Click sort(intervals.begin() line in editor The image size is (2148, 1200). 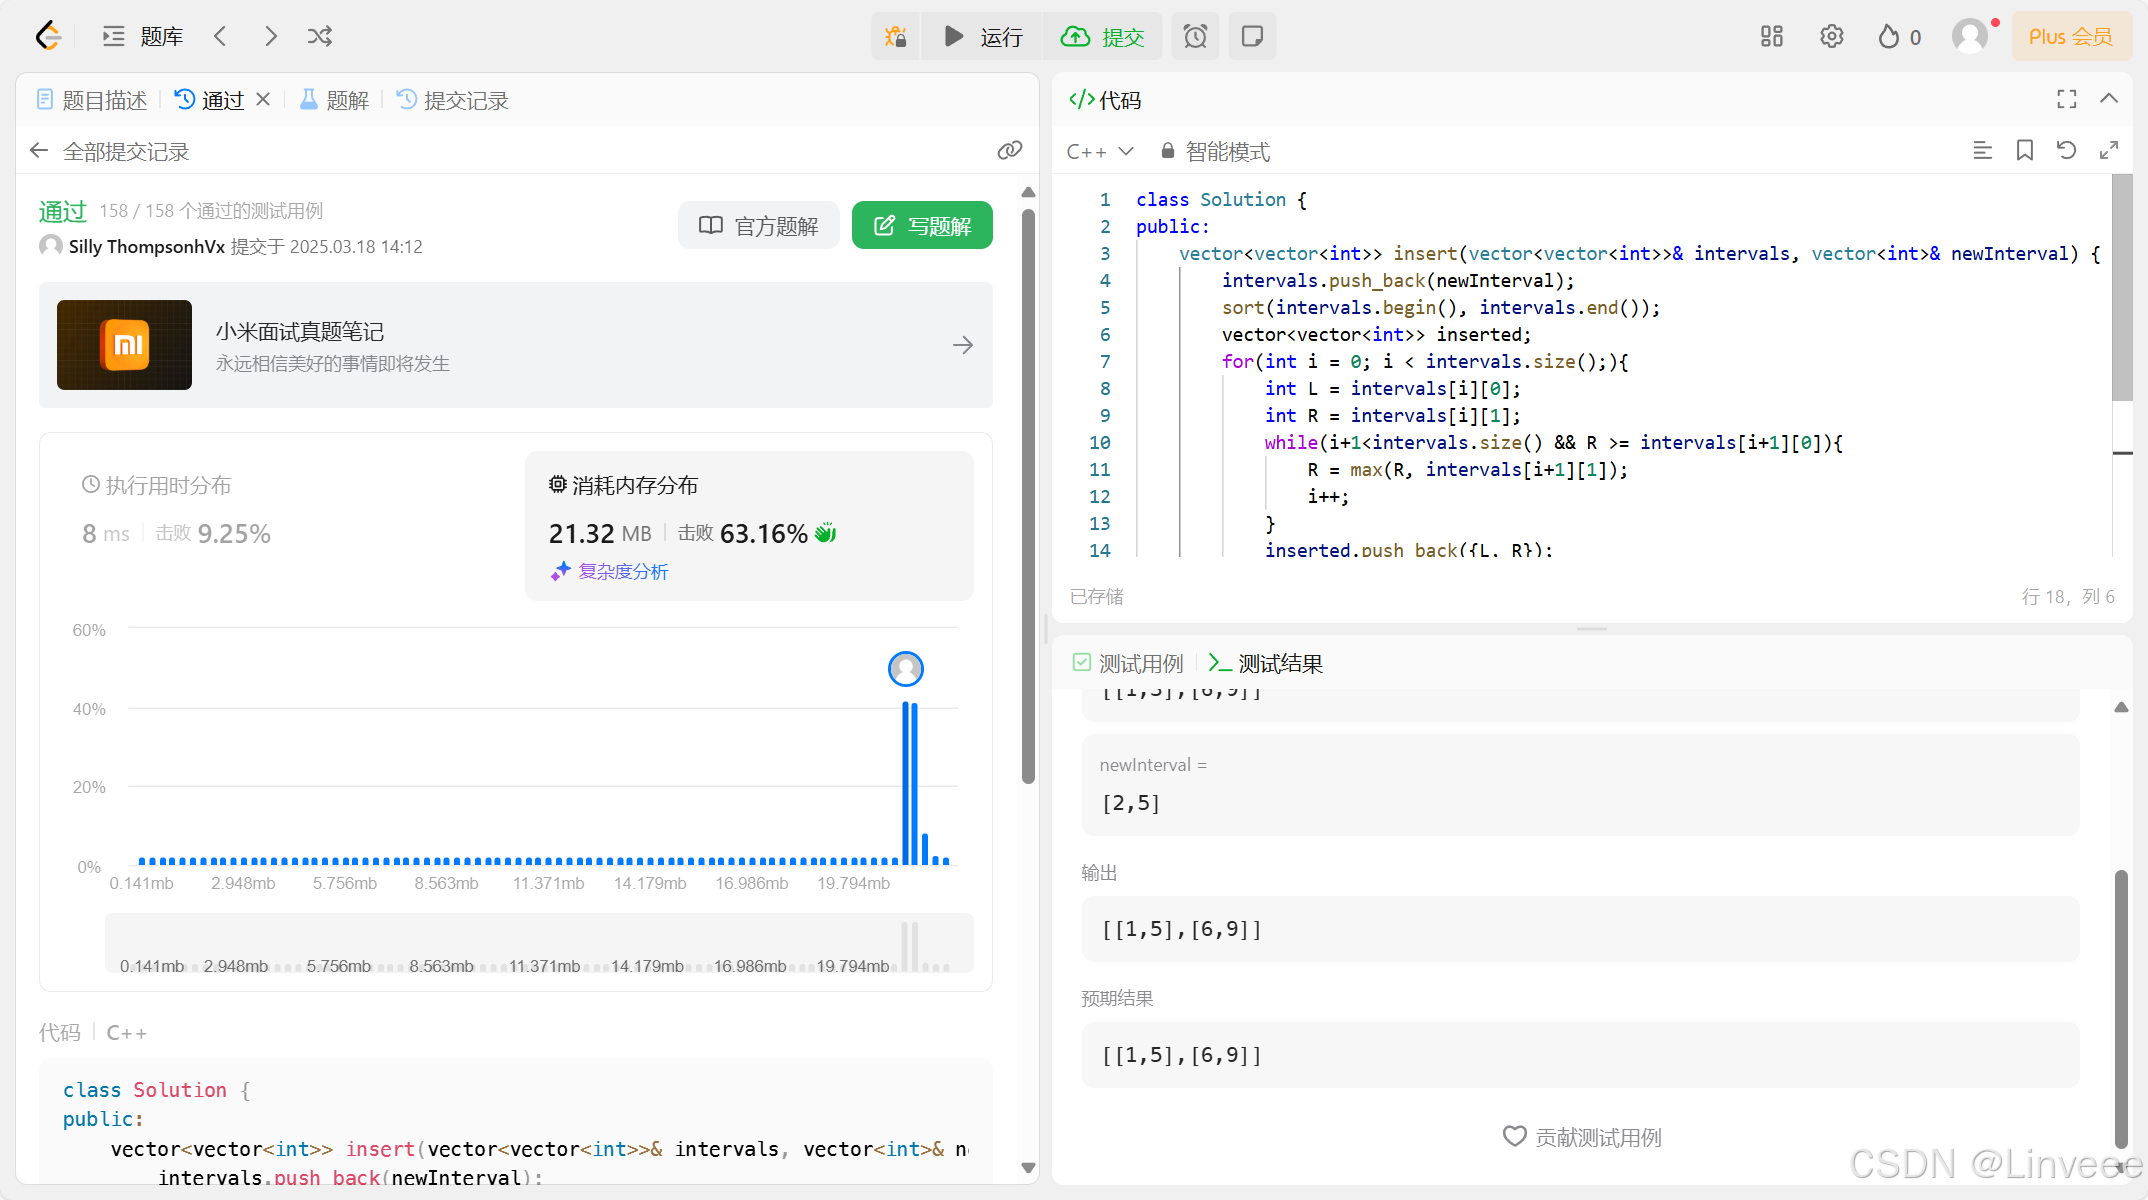[1440, 308]
